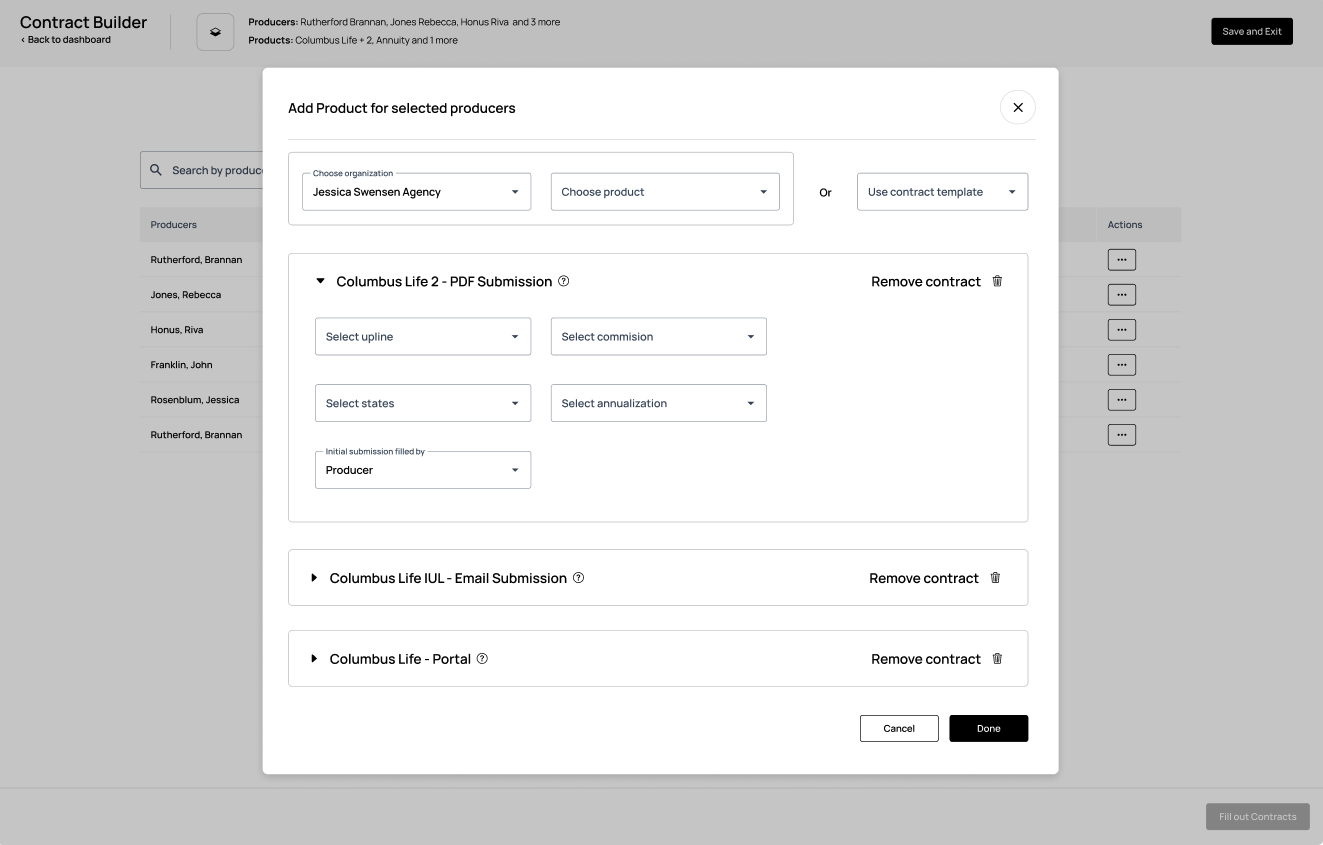
Task: Open help icon next to Columbus Life 2 - PDF Submission
Action: coord(564,281)
